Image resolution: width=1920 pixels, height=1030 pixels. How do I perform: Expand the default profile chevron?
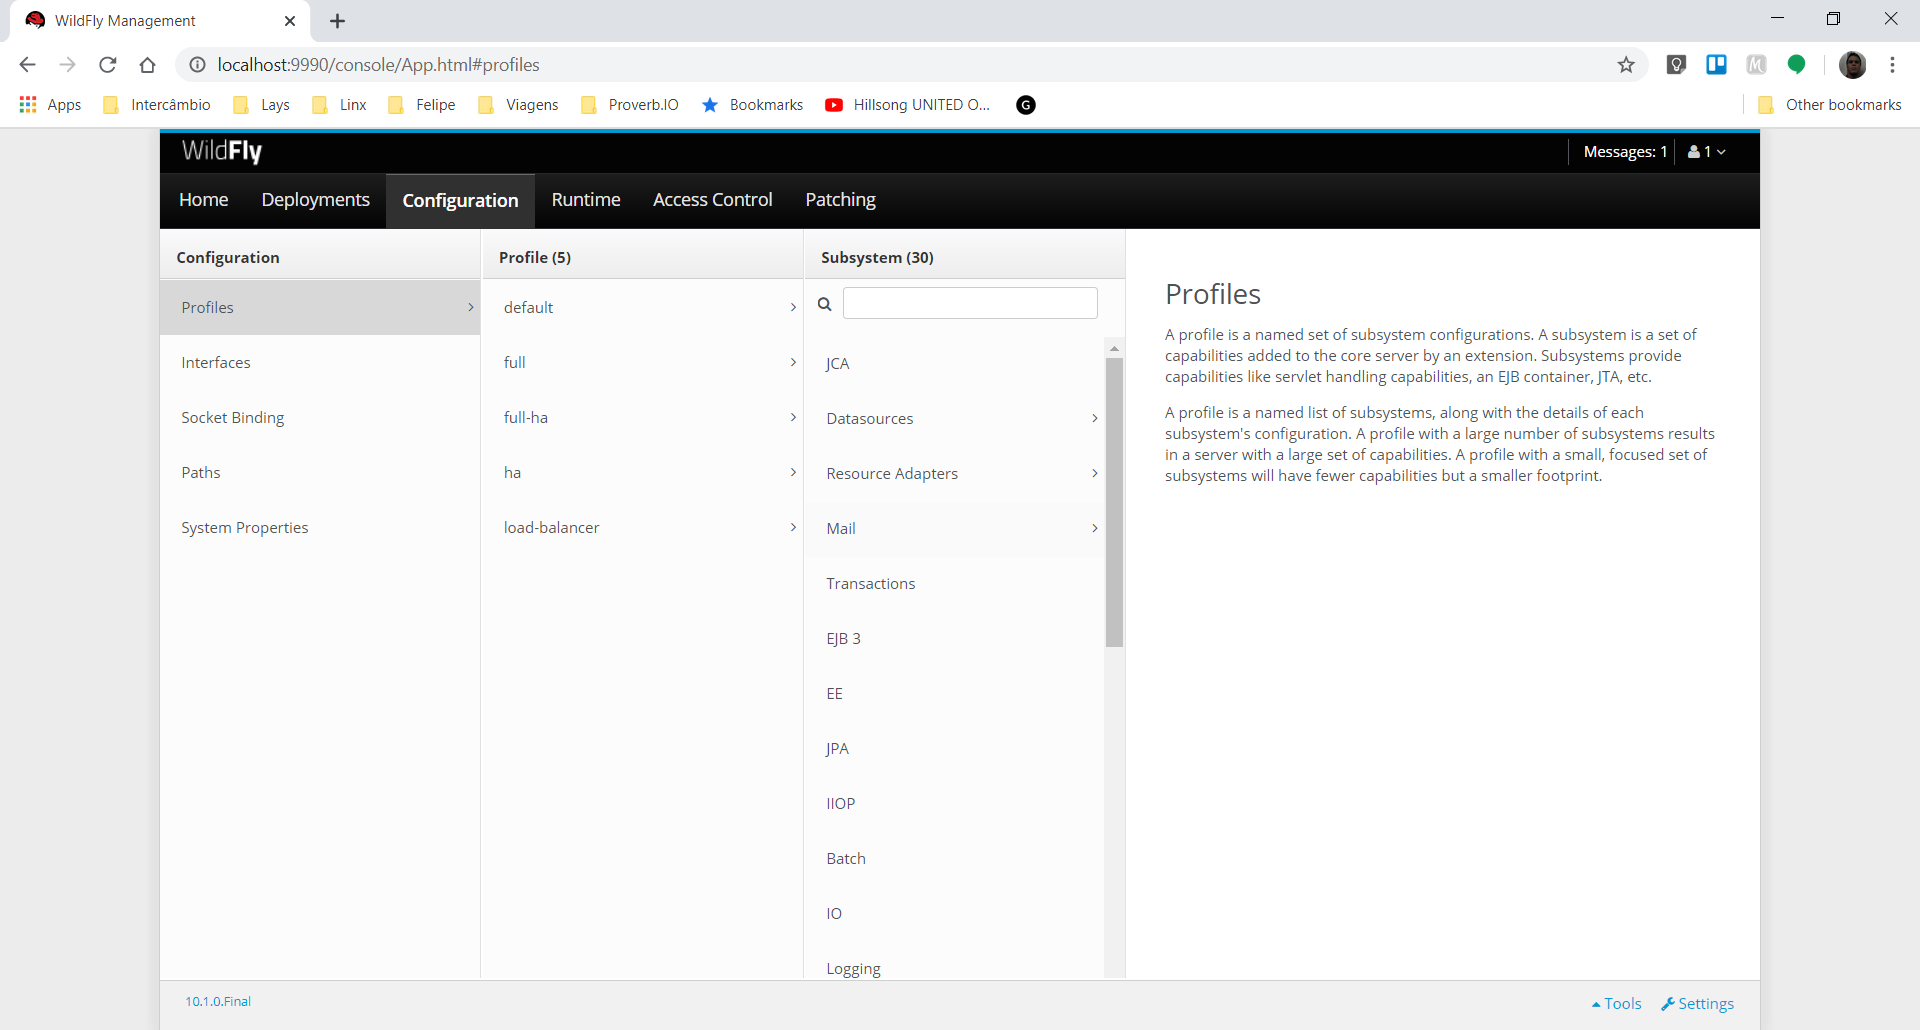pos(793,307)
